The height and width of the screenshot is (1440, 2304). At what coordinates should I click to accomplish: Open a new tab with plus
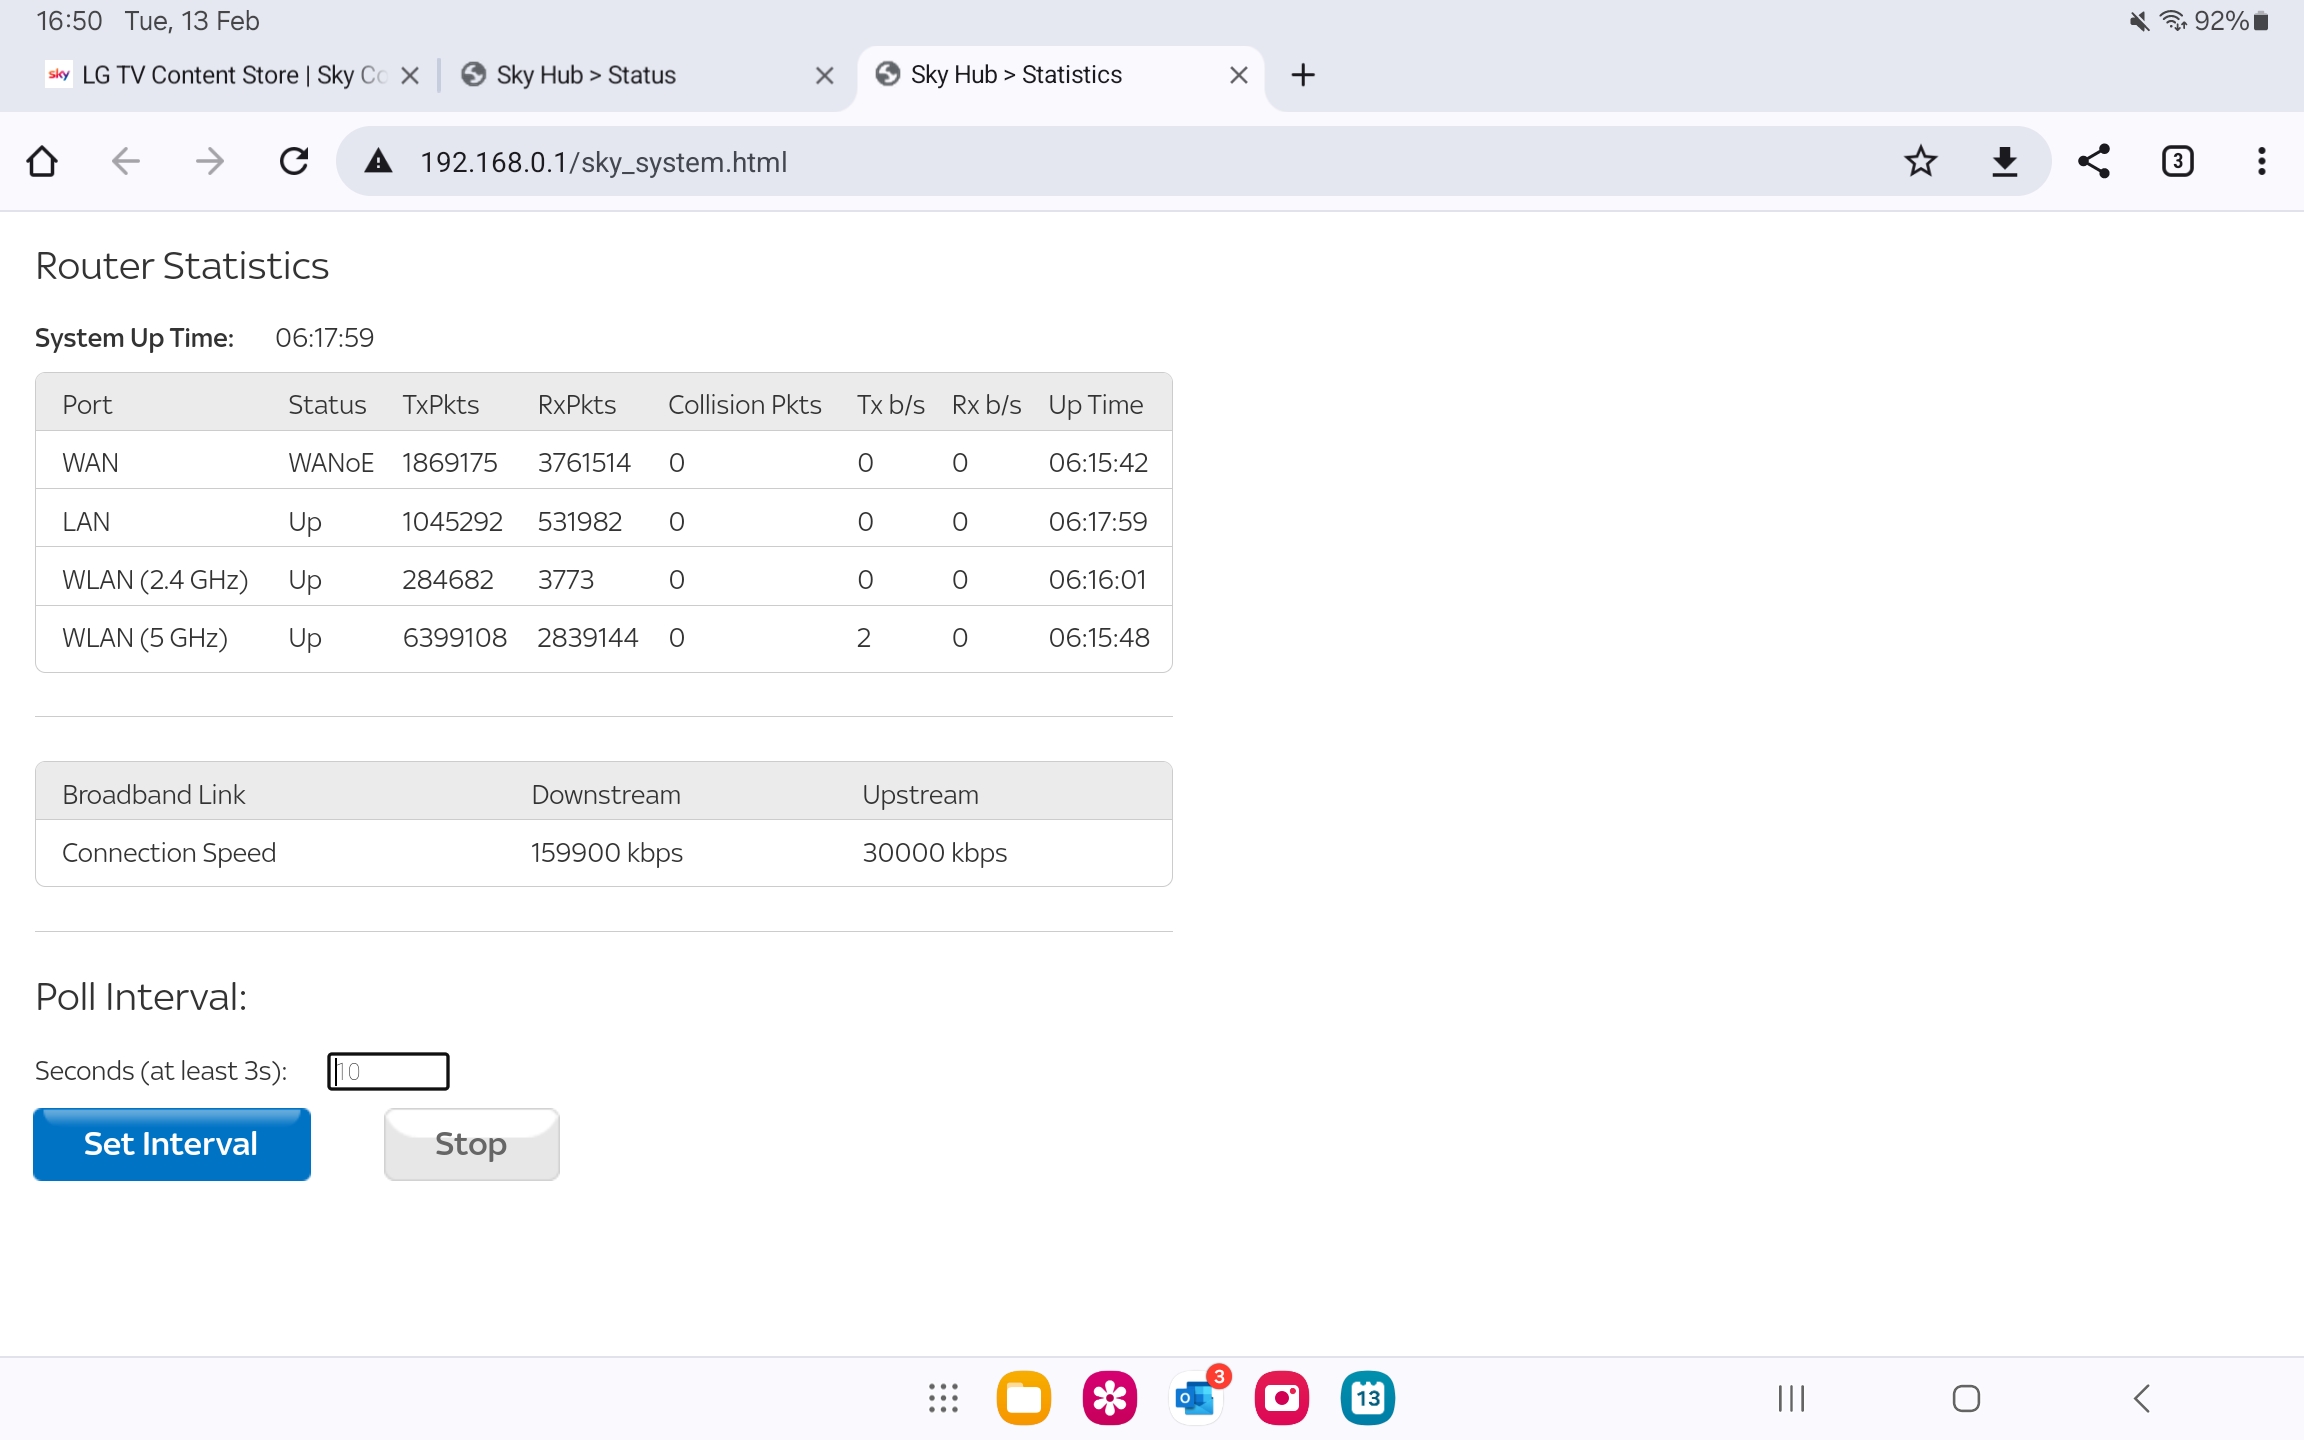coord(1302,75)
